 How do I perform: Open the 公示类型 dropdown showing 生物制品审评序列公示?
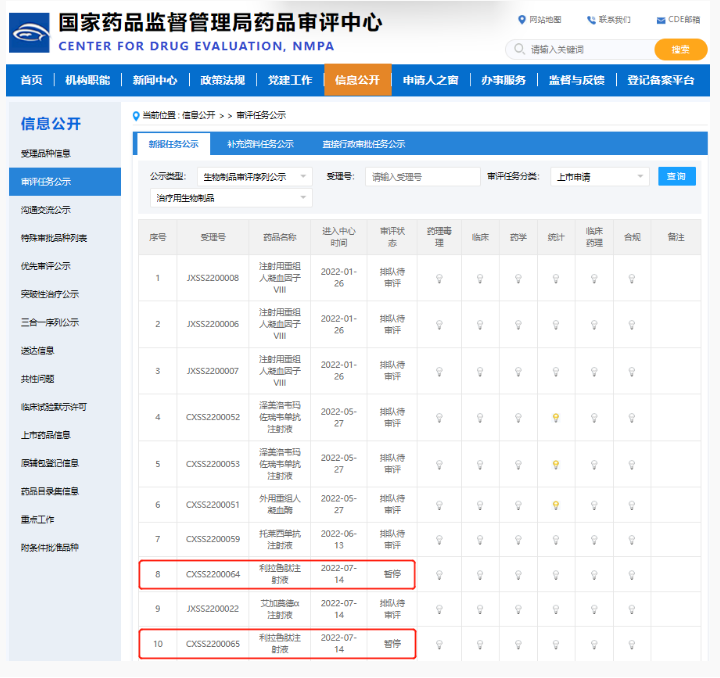pyautogui.click(x=254, y=177)
